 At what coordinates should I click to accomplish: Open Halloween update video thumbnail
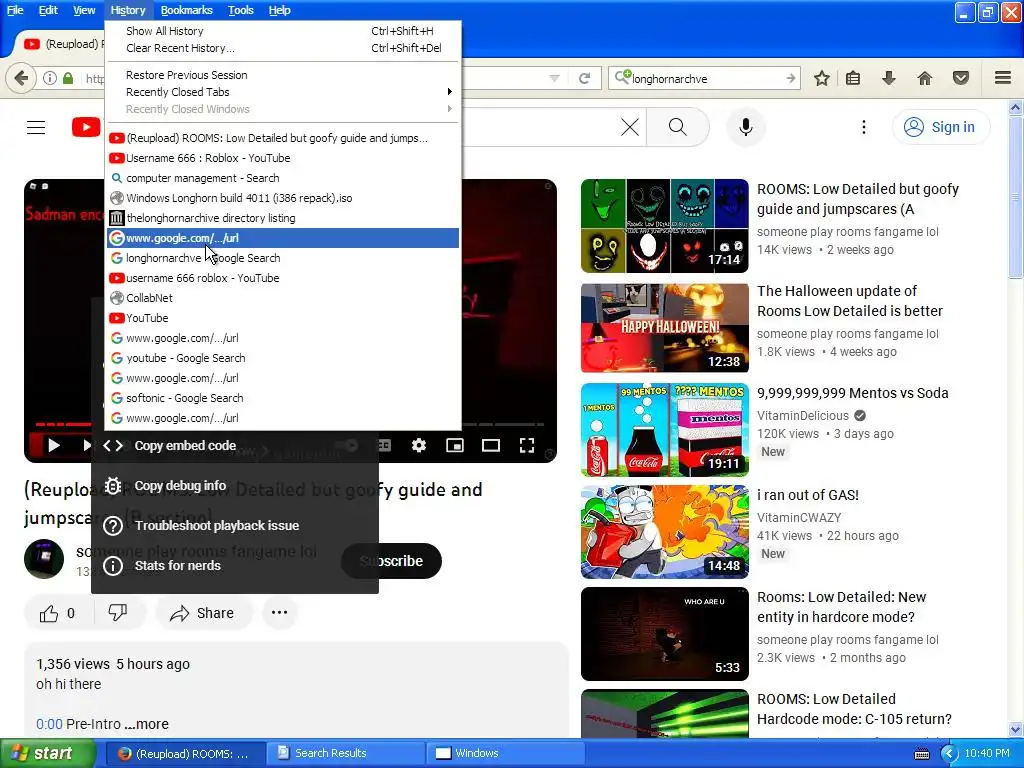point(665,328)
